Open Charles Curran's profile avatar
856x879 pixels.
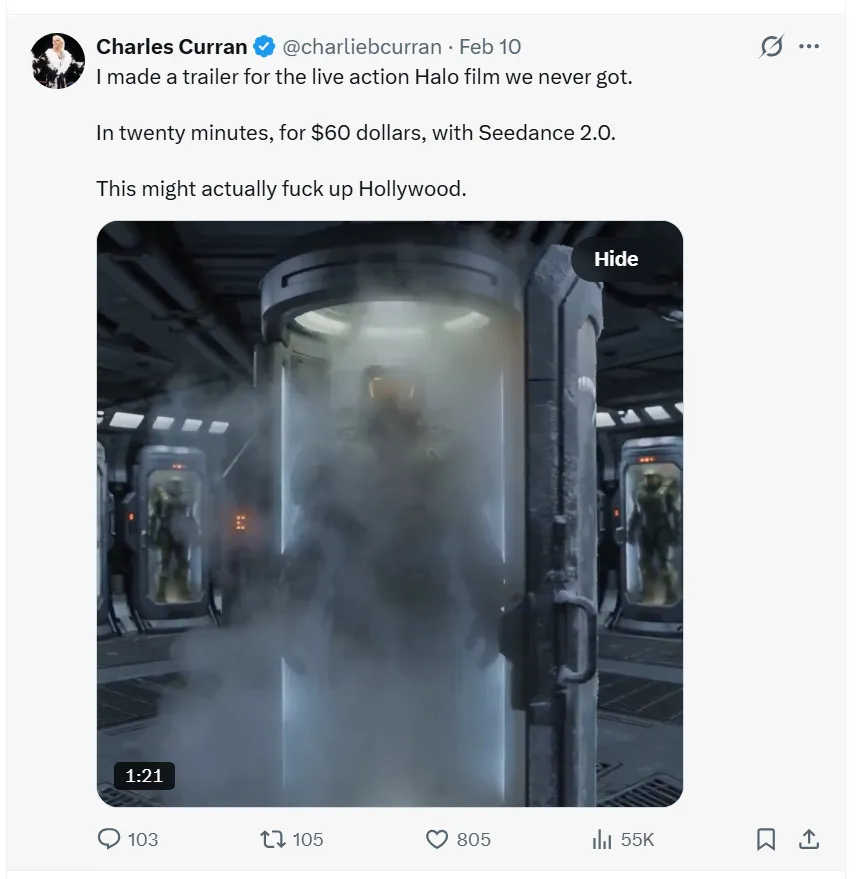tap(58, 60)
